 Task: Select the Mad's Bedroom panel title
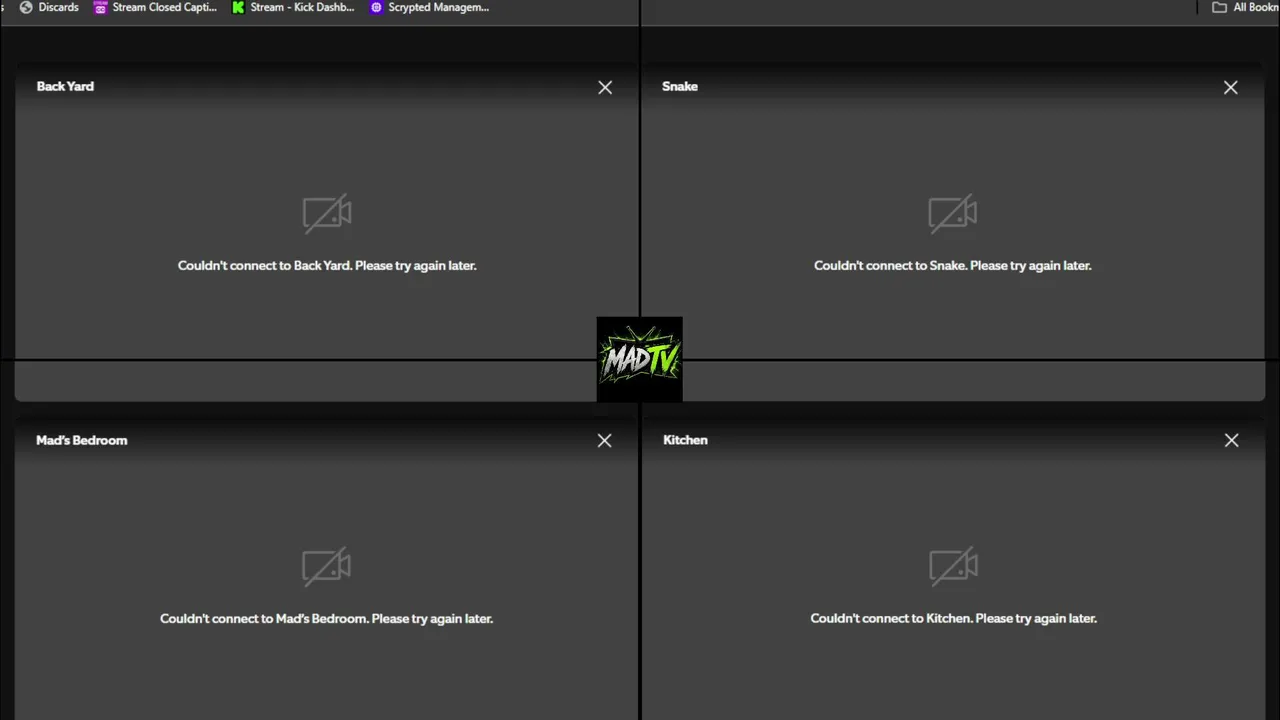(x=82, y=440)
